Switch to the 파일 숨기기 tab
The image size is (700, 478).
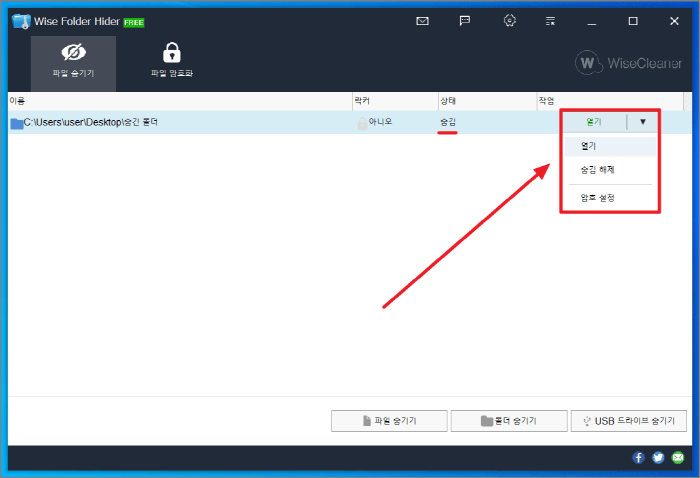pos(73,63)
